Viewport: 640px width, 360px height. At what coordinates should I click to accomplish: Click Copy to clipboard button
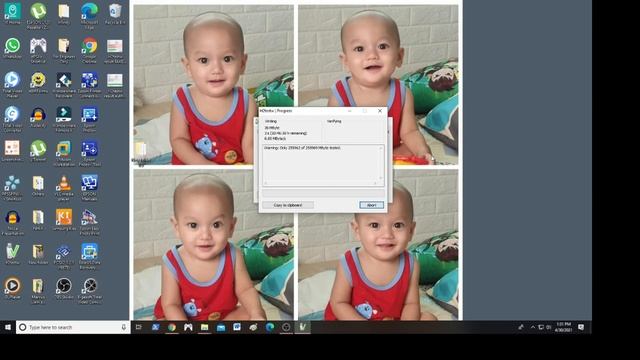pyautogui.click(x=288, y=205)
